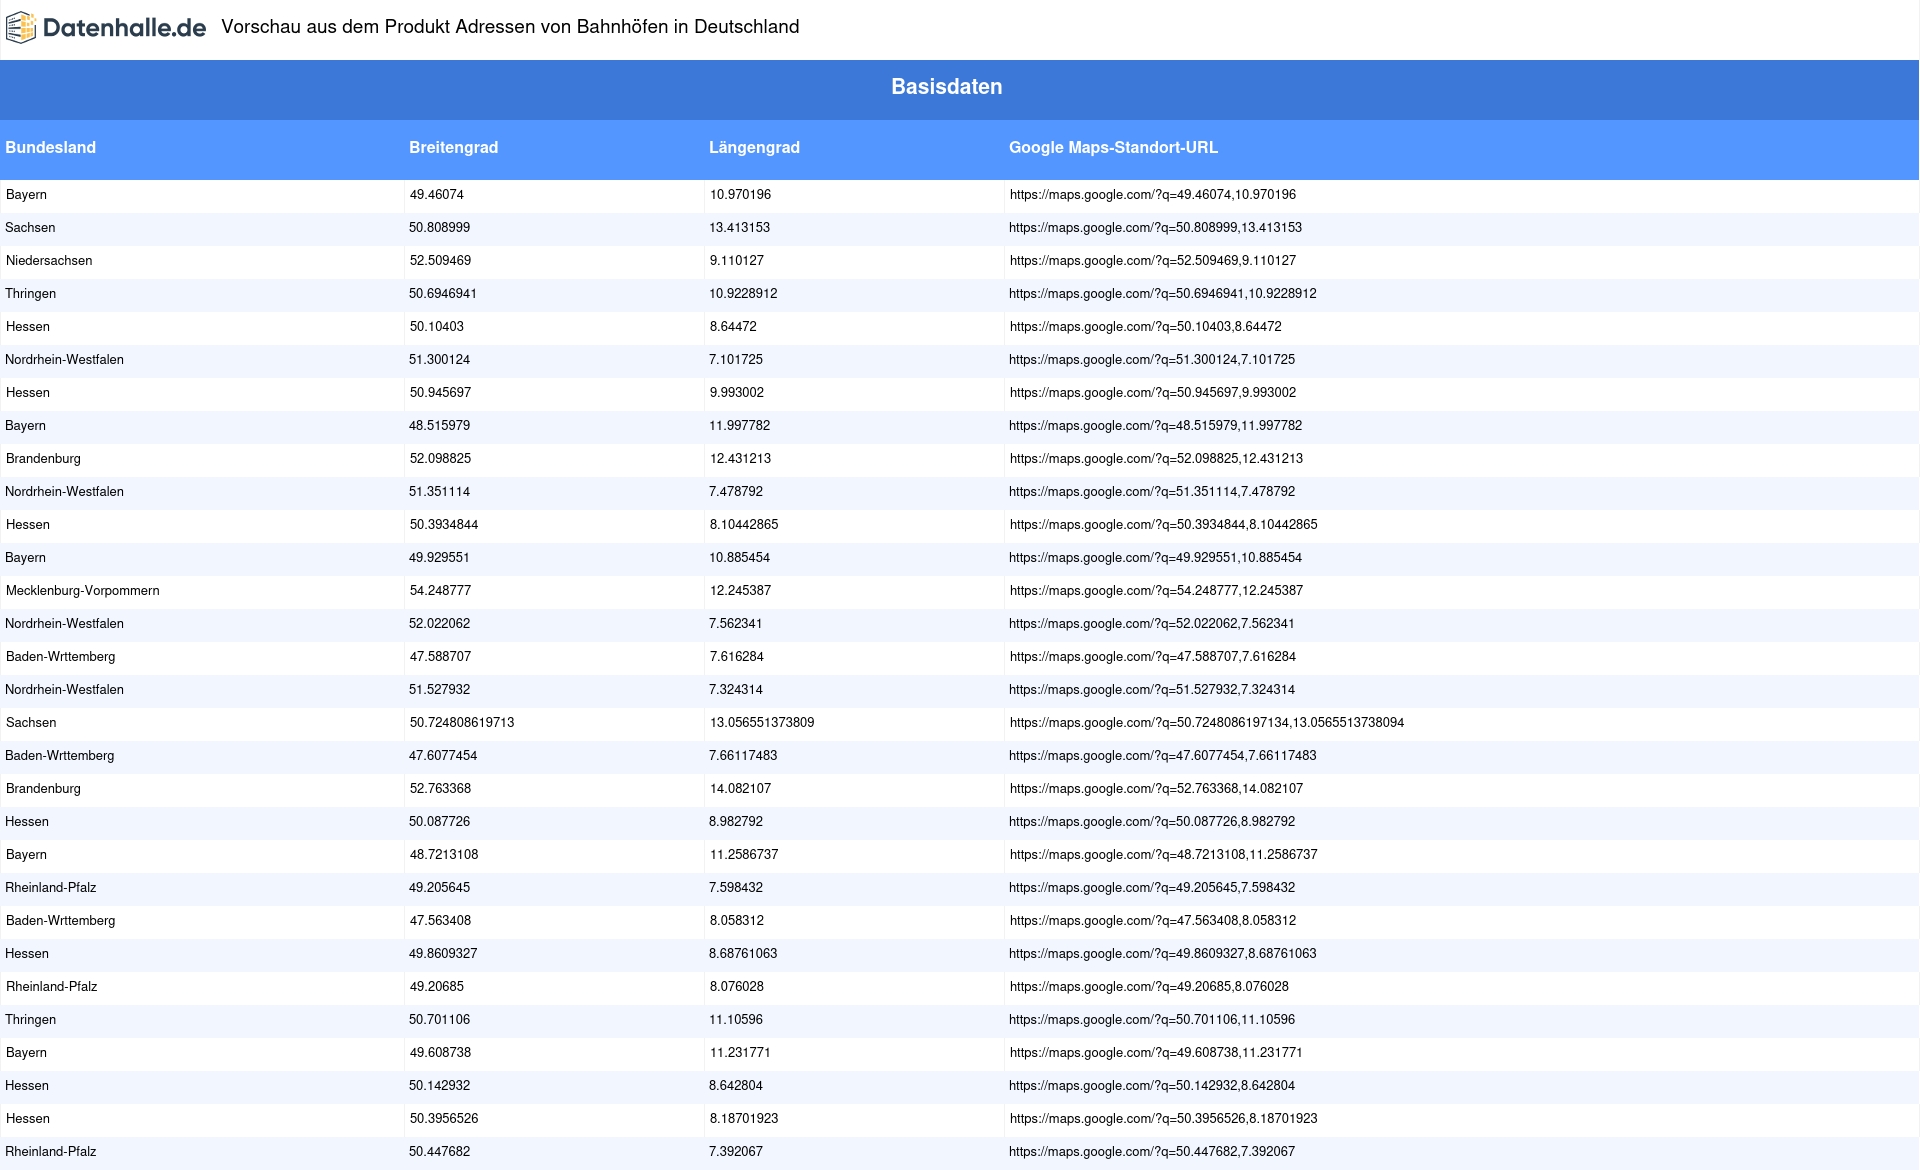Click Breitengrad value 49.20685

point(437,987)
